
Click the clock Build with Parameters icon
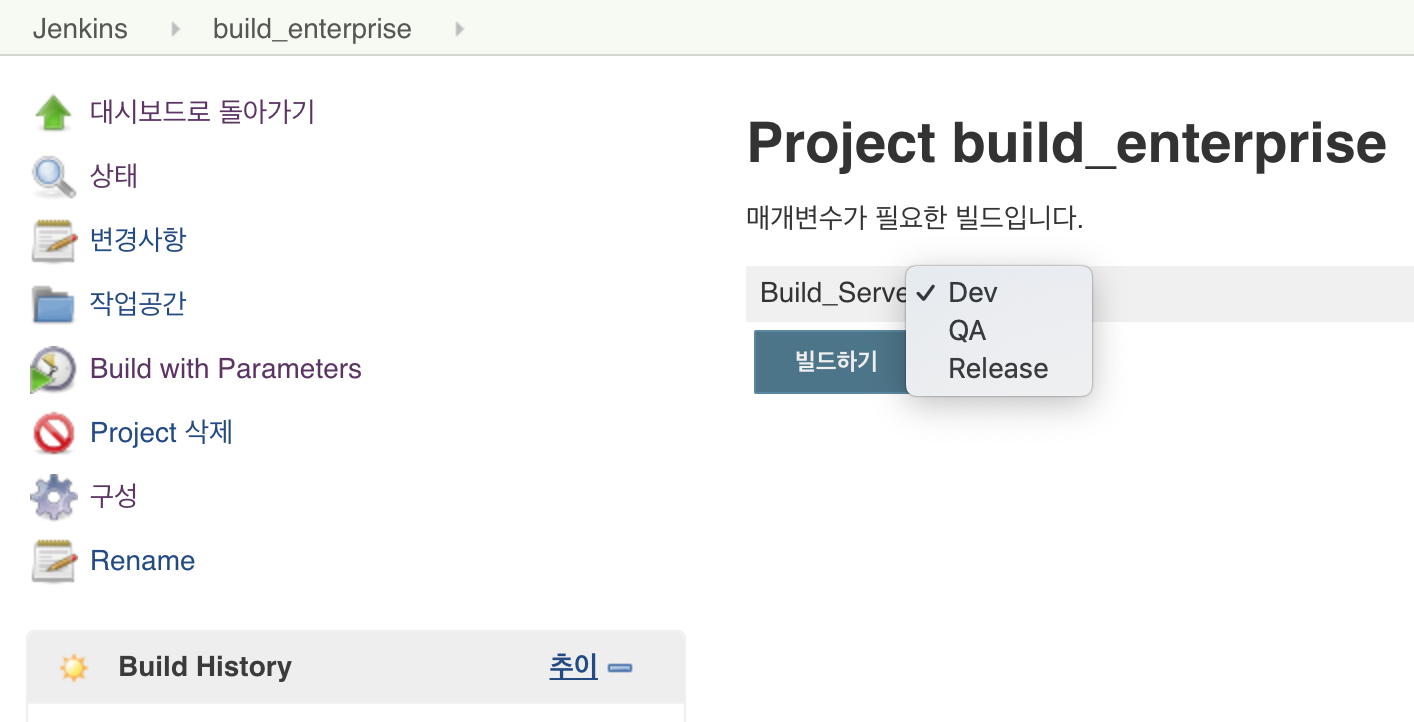(x=52, y=369)
